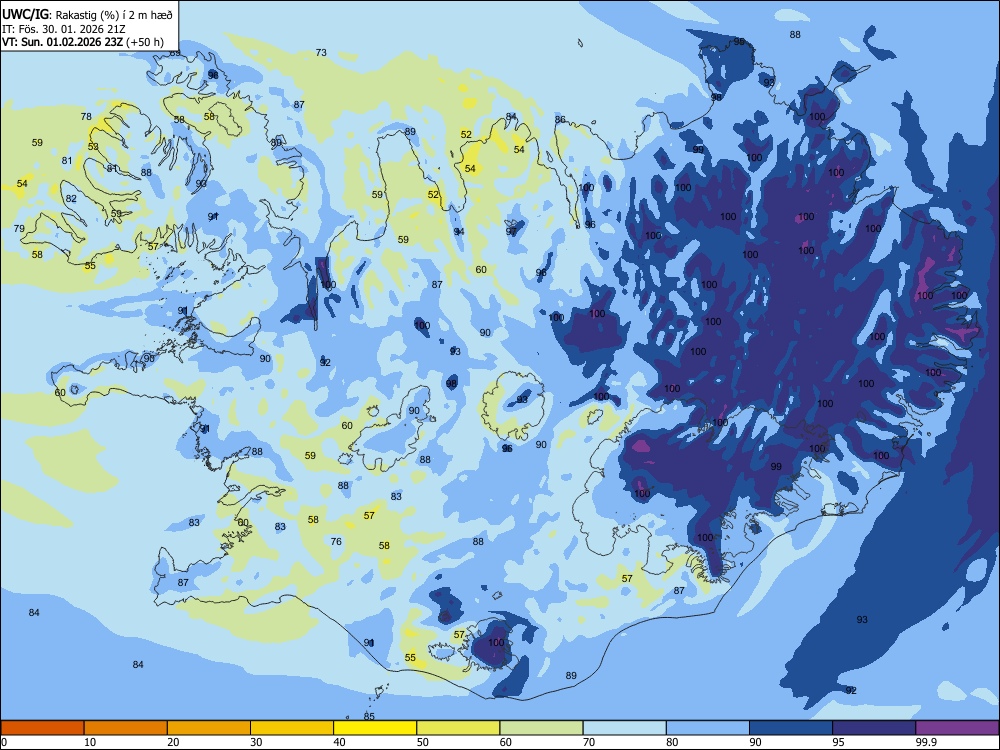This screenshot has width=1000, height=750.
Task: Click the 'VT: Sun. 01.02.2026 23Z' line
Action: tap(63, 42)
